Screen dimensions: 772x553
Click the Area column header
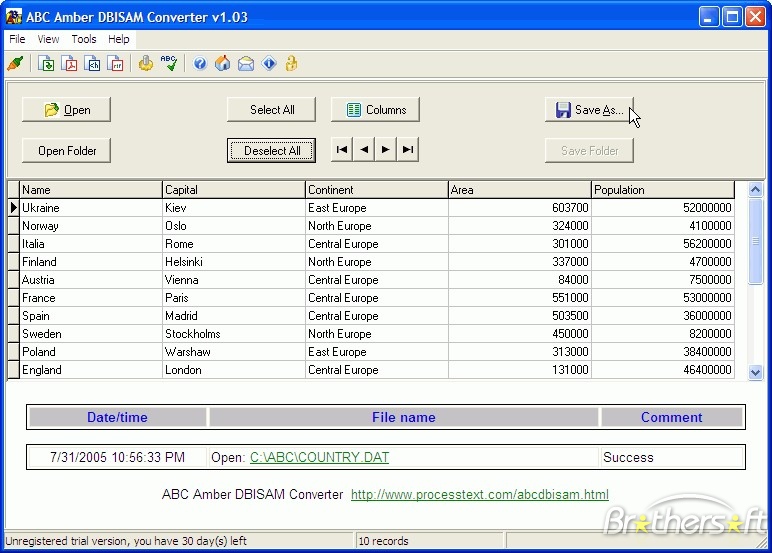pos(520,190)
